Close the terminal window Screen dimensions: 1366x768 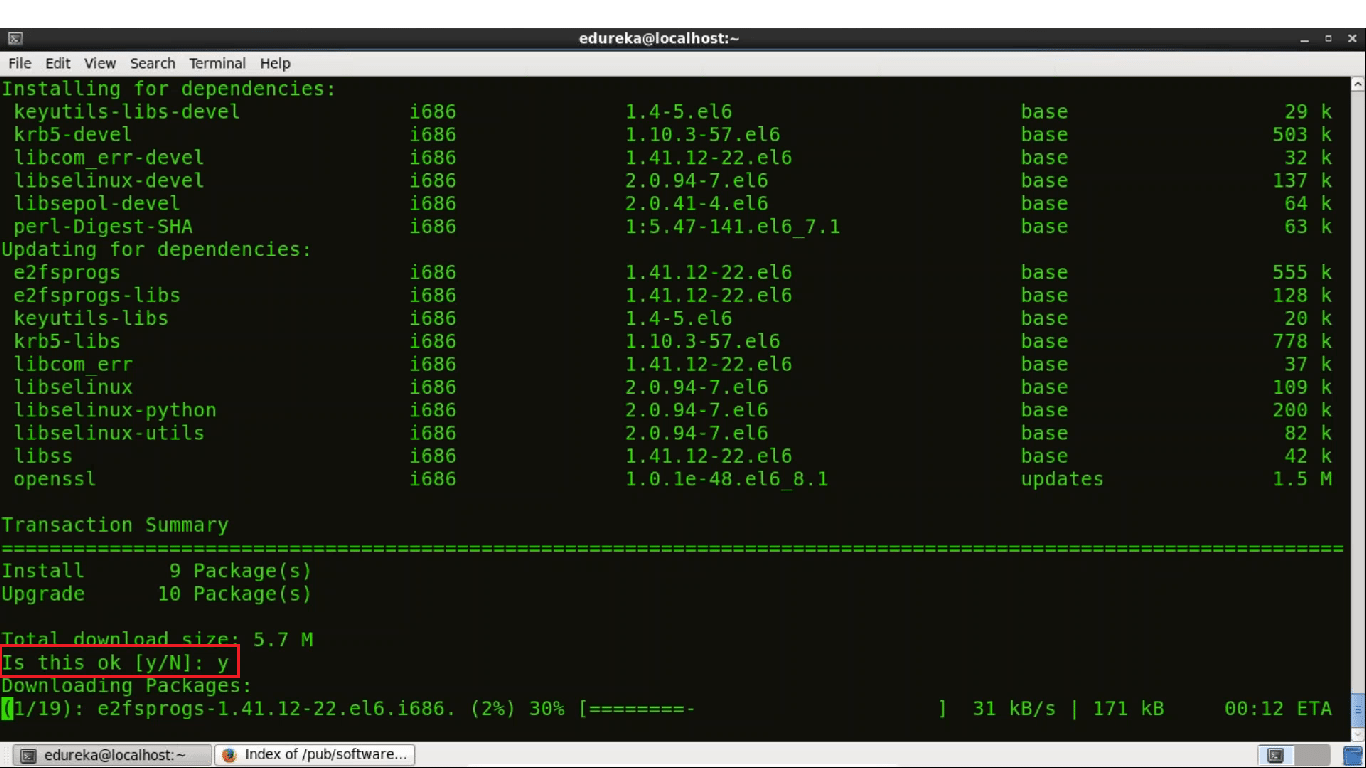[x=1351, y=39]
